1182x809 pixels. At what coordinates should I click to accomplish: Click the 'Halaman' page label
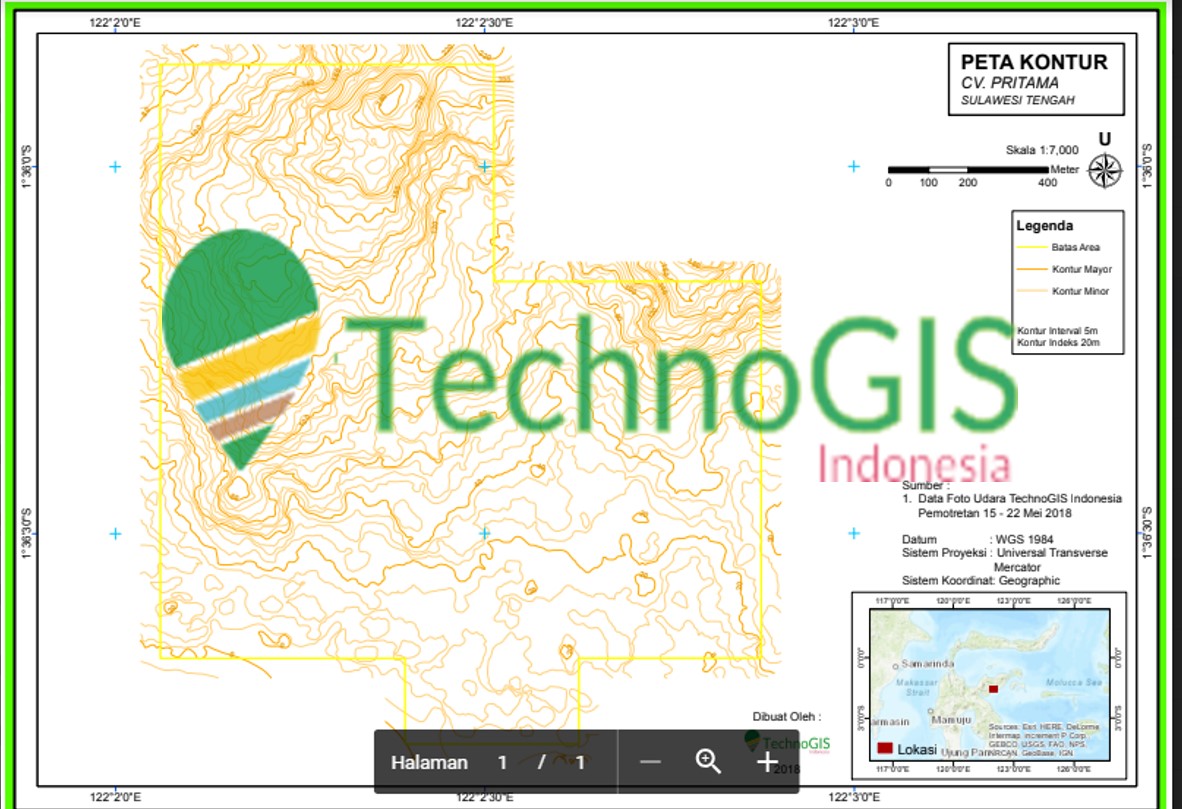pyautogui.click(x=429, y=762)
